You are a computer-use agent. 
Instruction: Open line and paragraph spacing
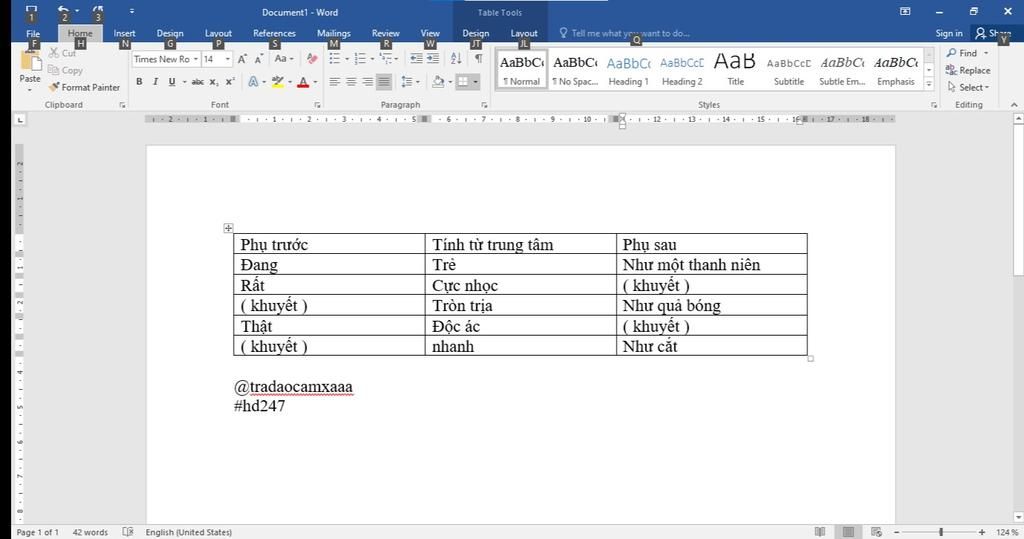point(407,82)
